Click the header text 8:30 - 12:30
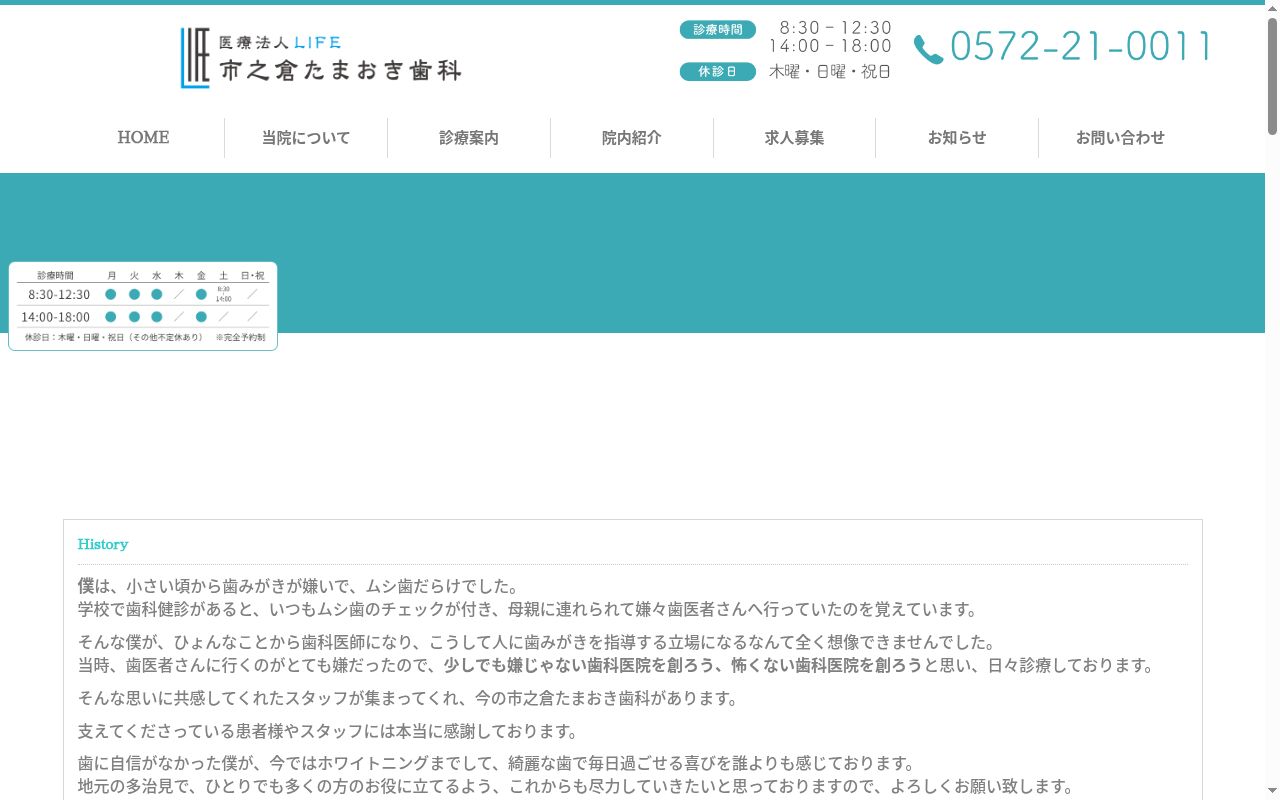This screenshot has width=1280, height=800. click(x=836, y=28)
